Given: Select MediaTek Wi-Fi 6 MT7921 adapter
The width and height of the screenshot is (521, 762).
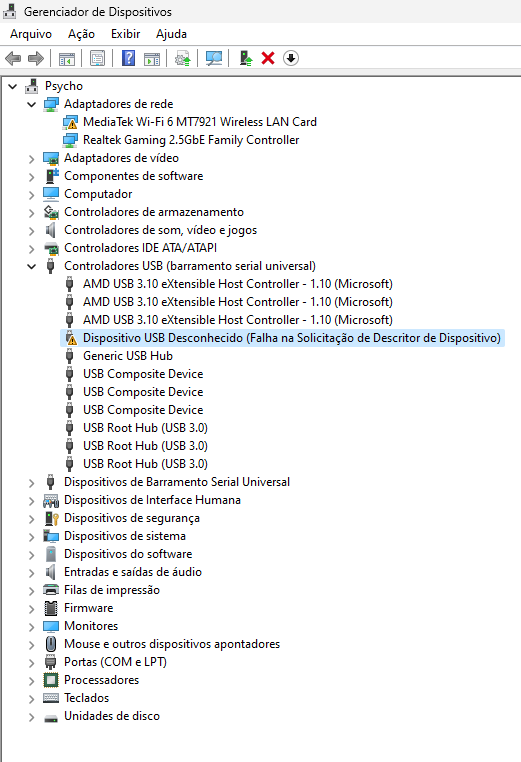Looking at the screenshot, I should point(200,122).
